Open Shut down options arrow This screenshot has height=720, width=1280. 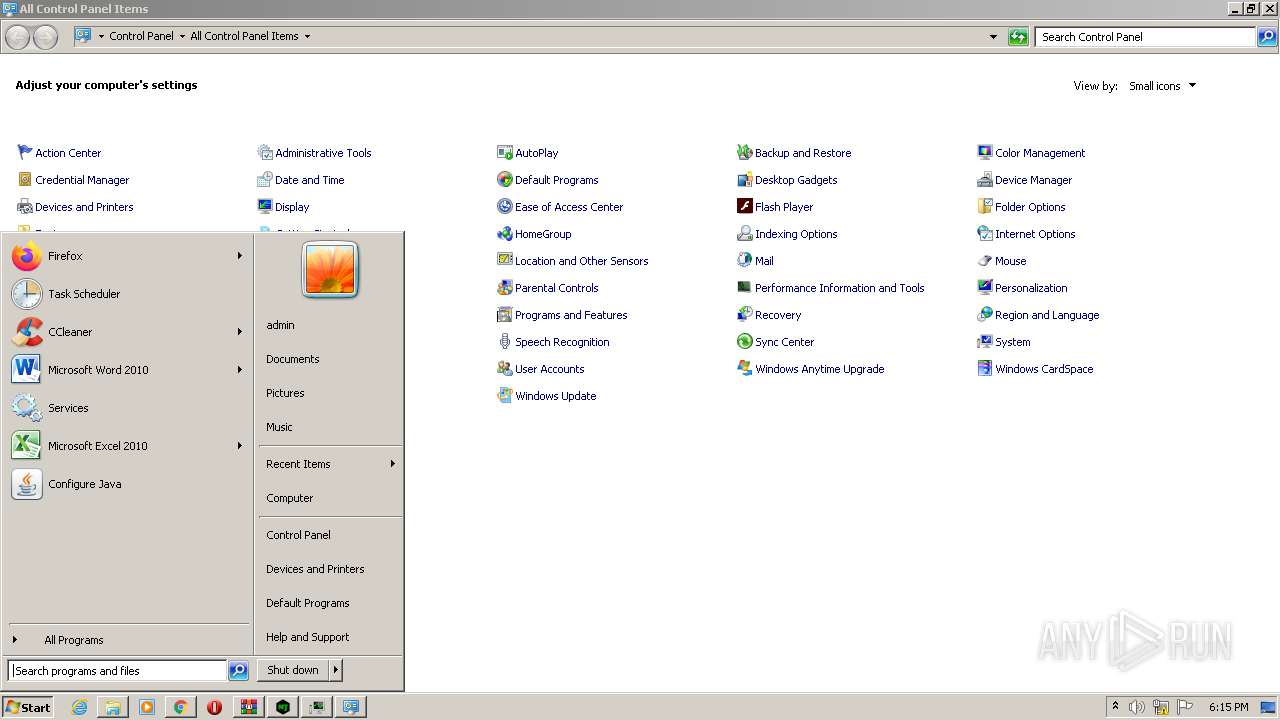[x=336, y=670]
